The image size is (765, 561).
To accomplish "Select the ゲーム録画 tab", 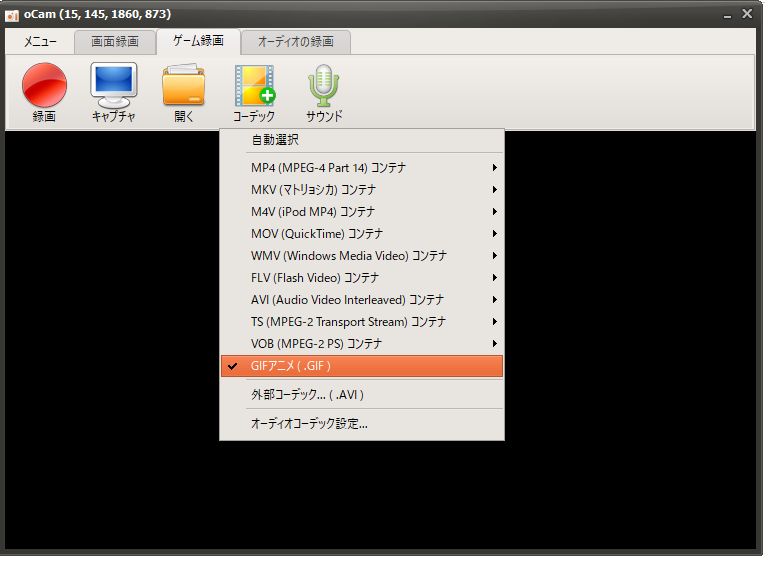I will point(198,42).
